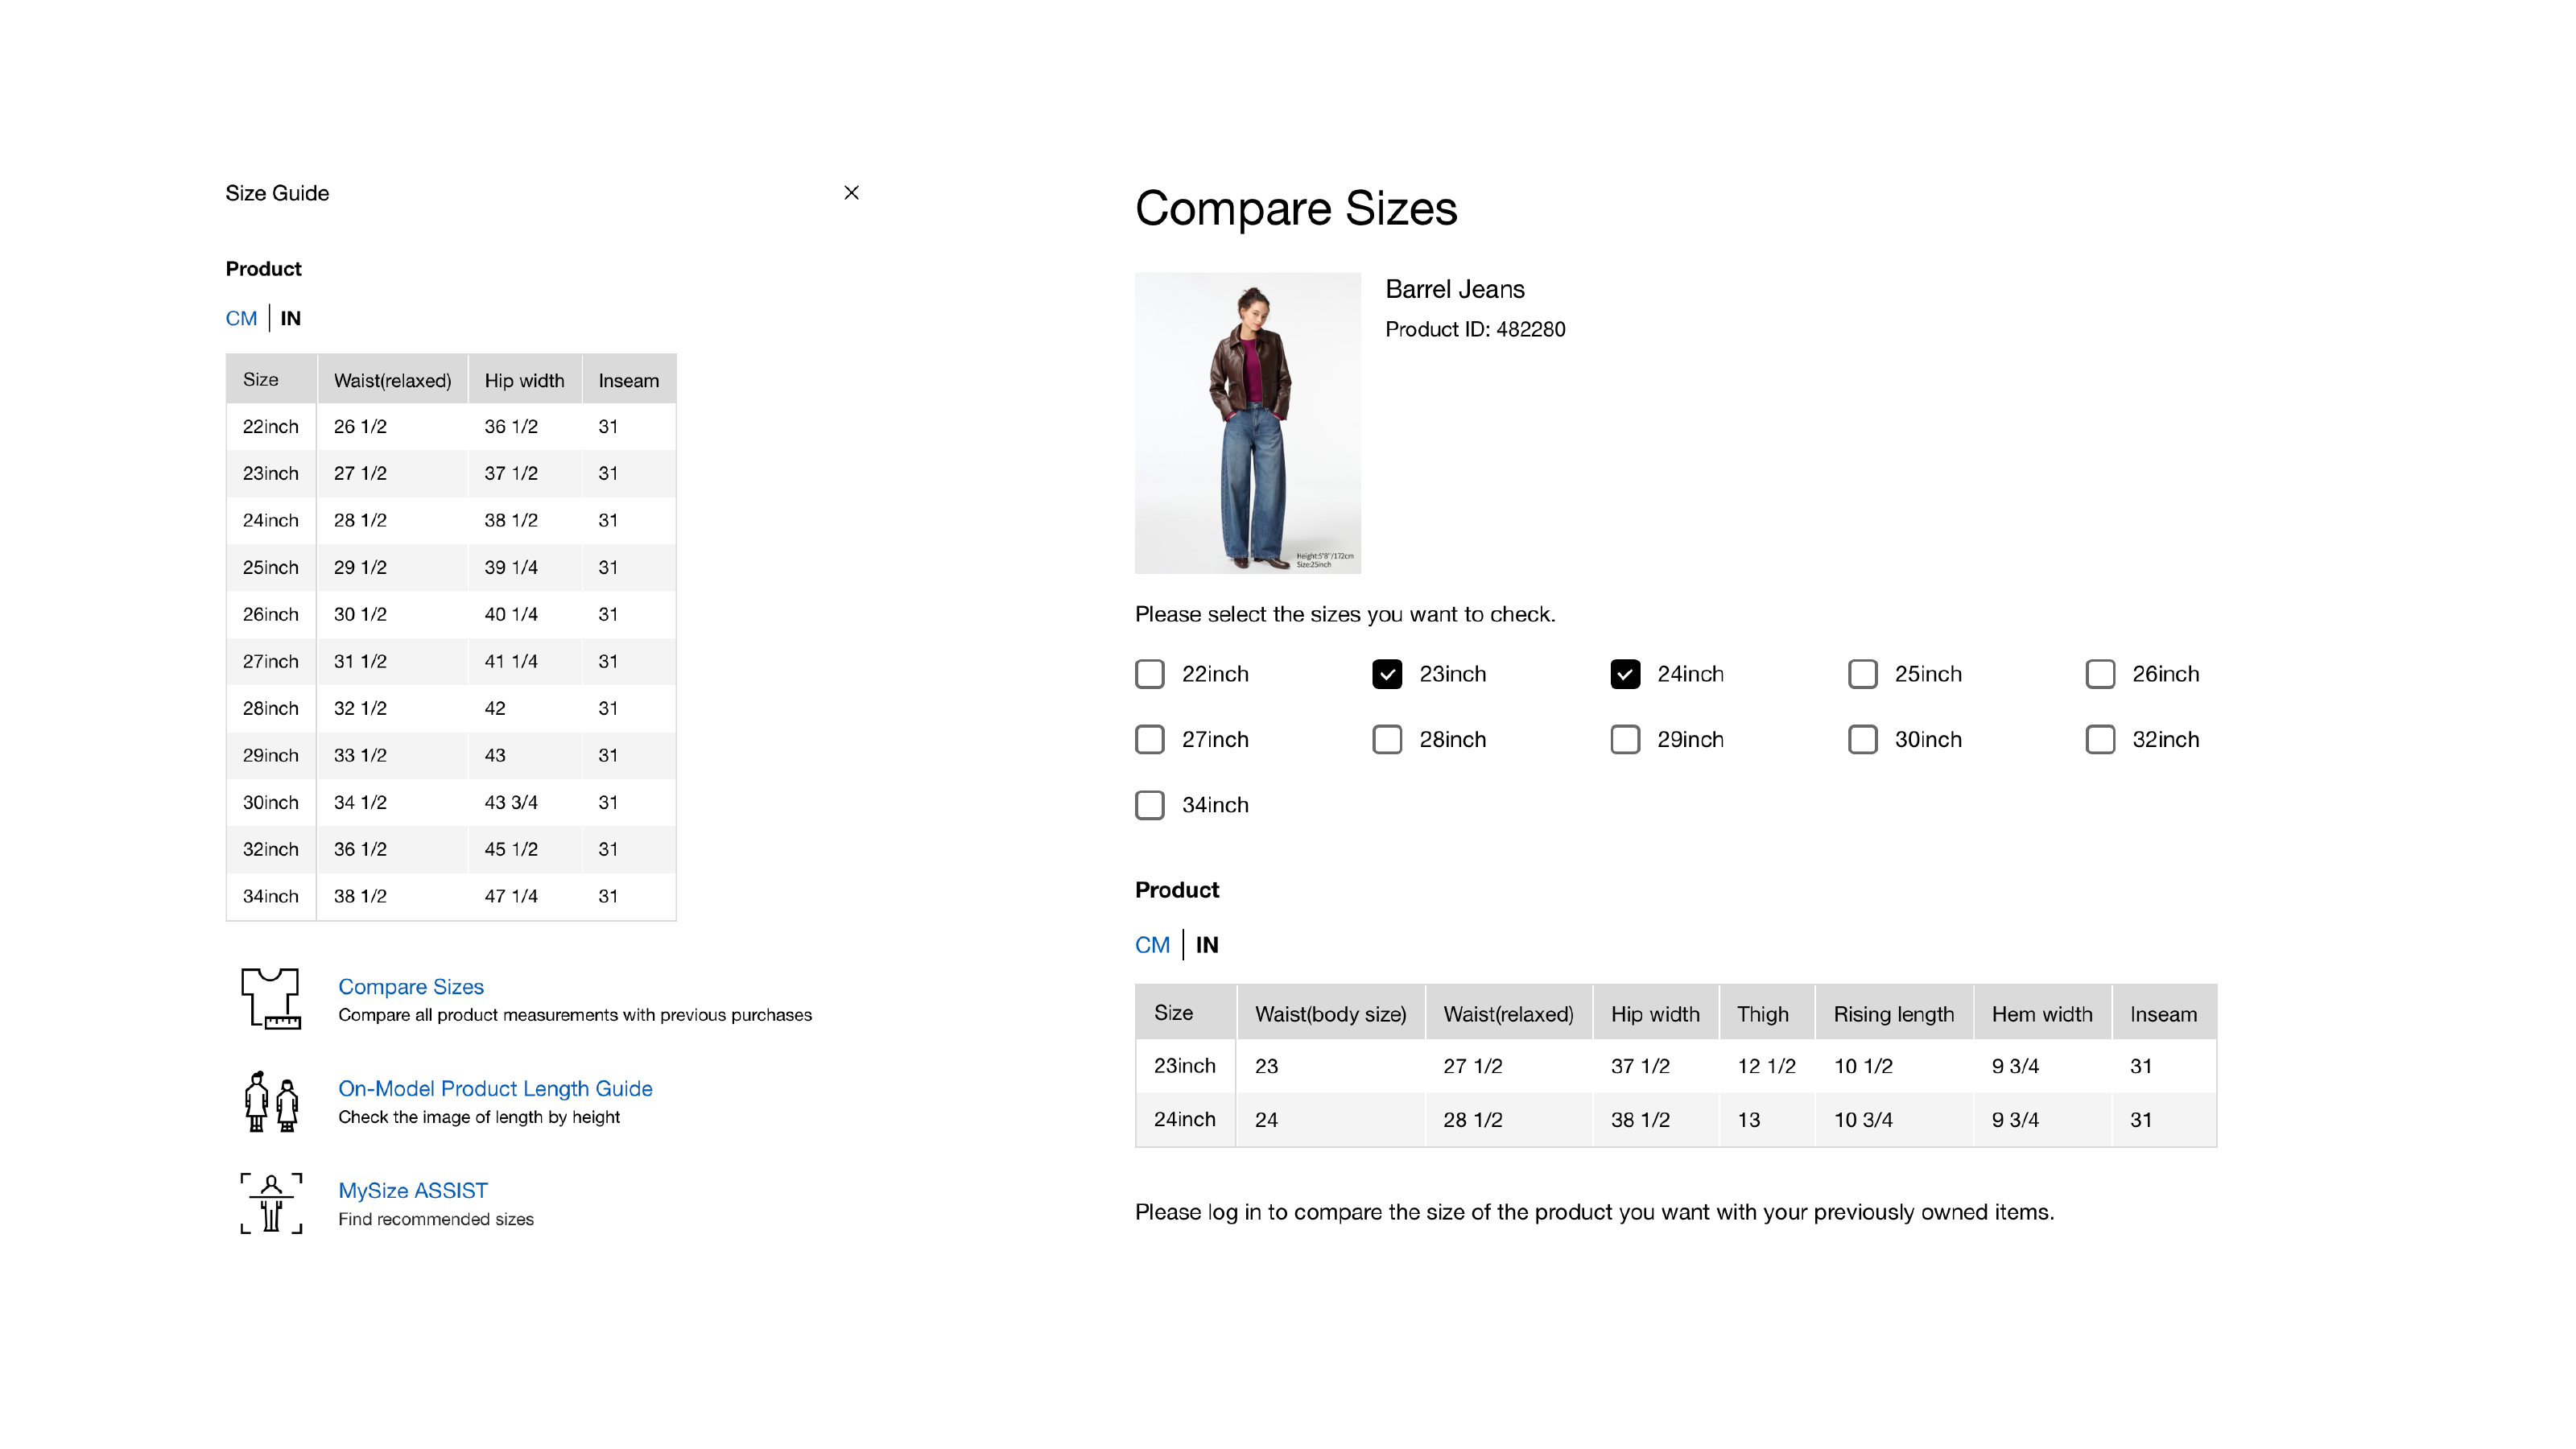Check the 22inch size checkbox
2576x1449 pixels.
click(x=1150, y=674)
